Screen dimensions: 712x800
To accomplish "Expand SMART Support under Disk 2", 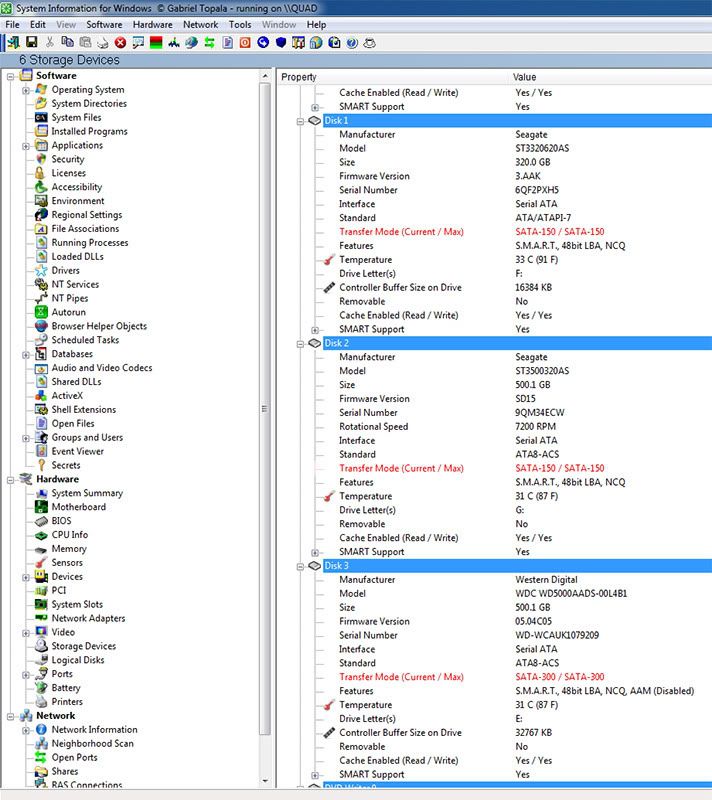I will [x=315, y=552].
